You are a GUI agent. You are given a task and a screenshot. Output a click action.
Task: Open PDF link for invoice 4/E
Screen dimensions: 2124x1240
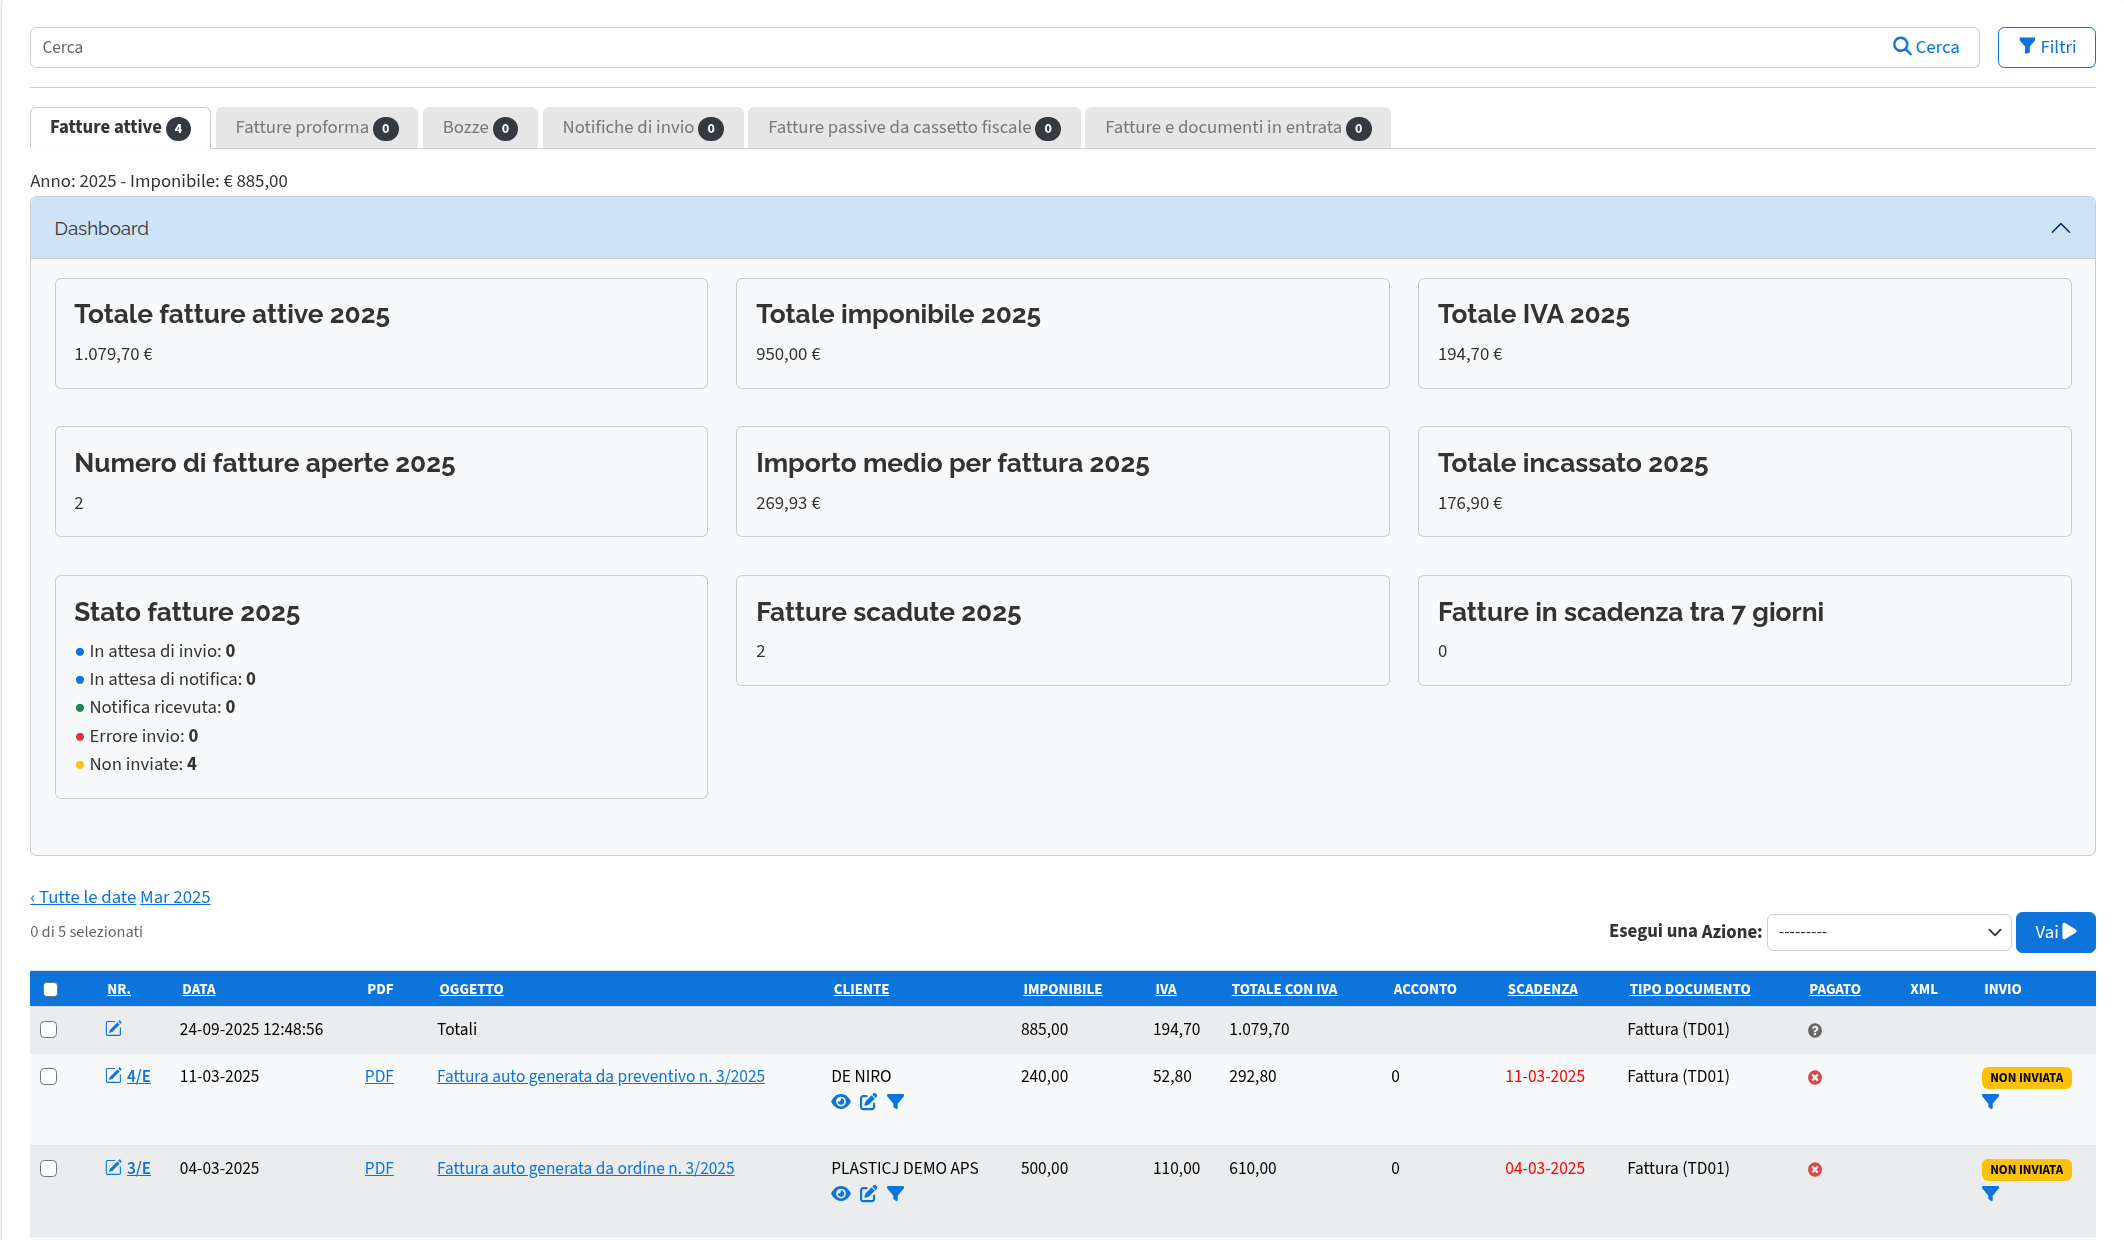click(379, 1077)
